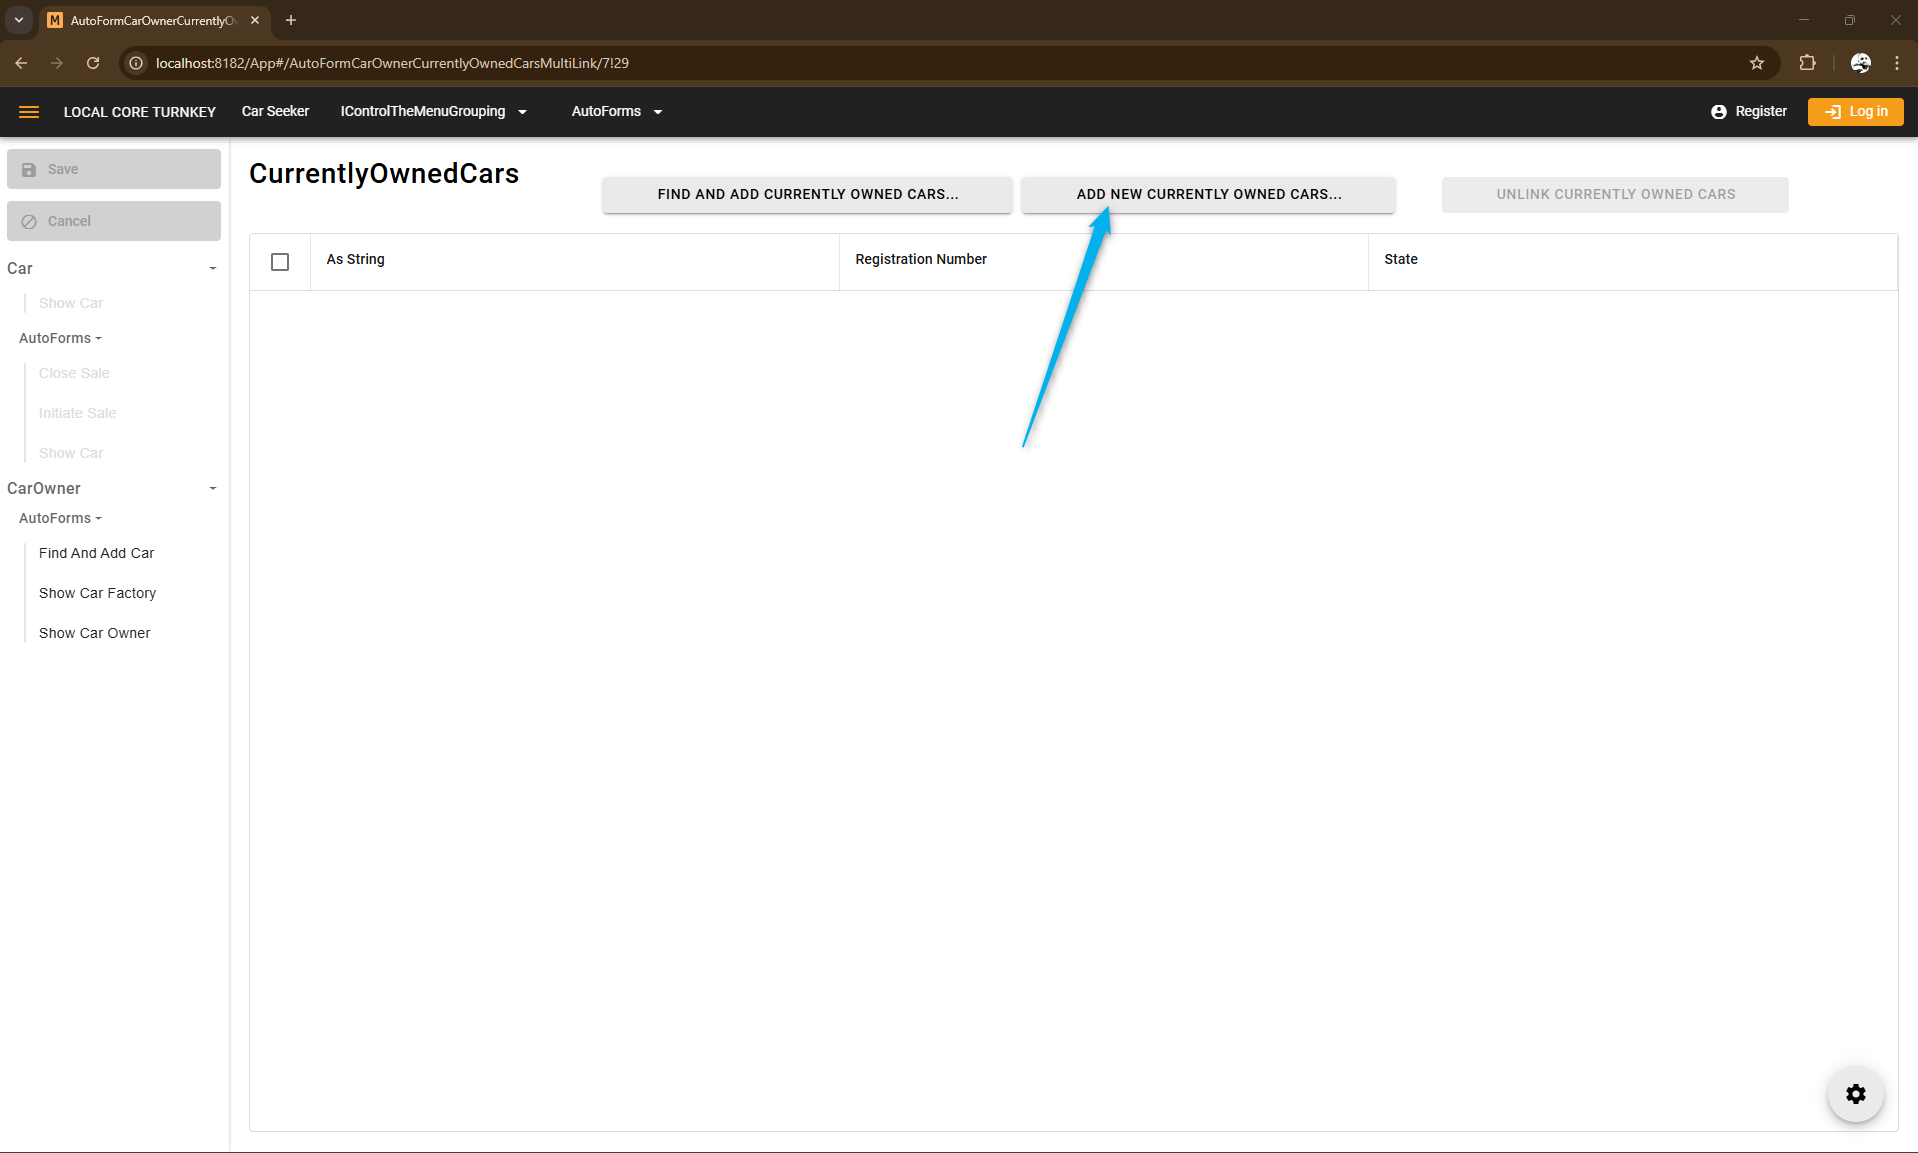The width and height of the screenshot is (1918, 1153).
Task: Open the browser extensions puzzle icon
Action: 1807,63
